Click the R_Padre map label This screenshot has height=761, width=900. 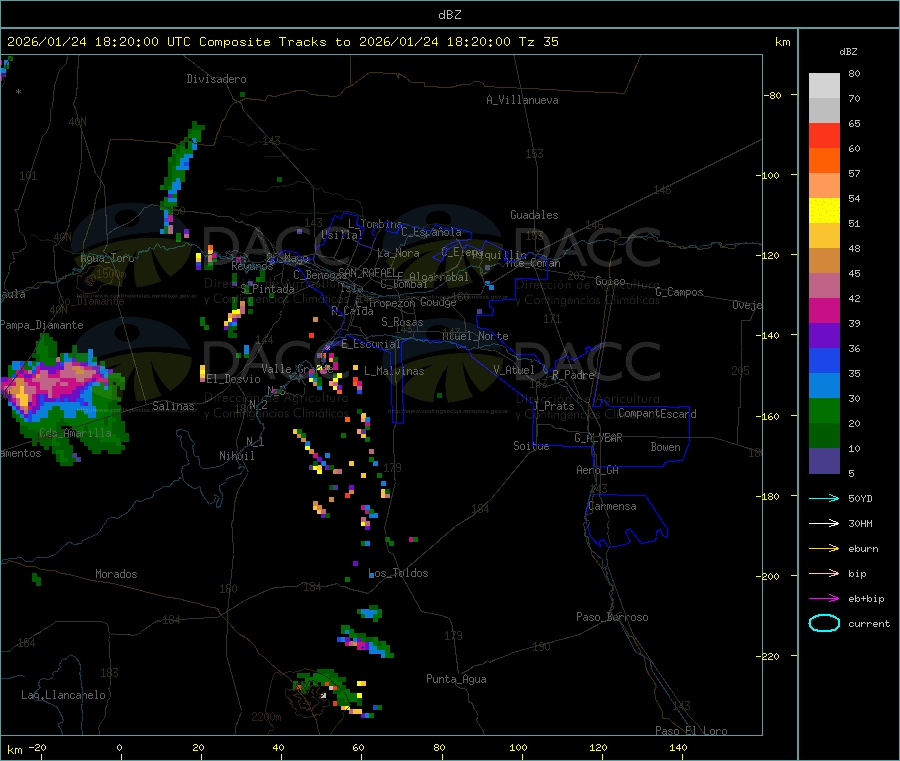tap(573, 375)
